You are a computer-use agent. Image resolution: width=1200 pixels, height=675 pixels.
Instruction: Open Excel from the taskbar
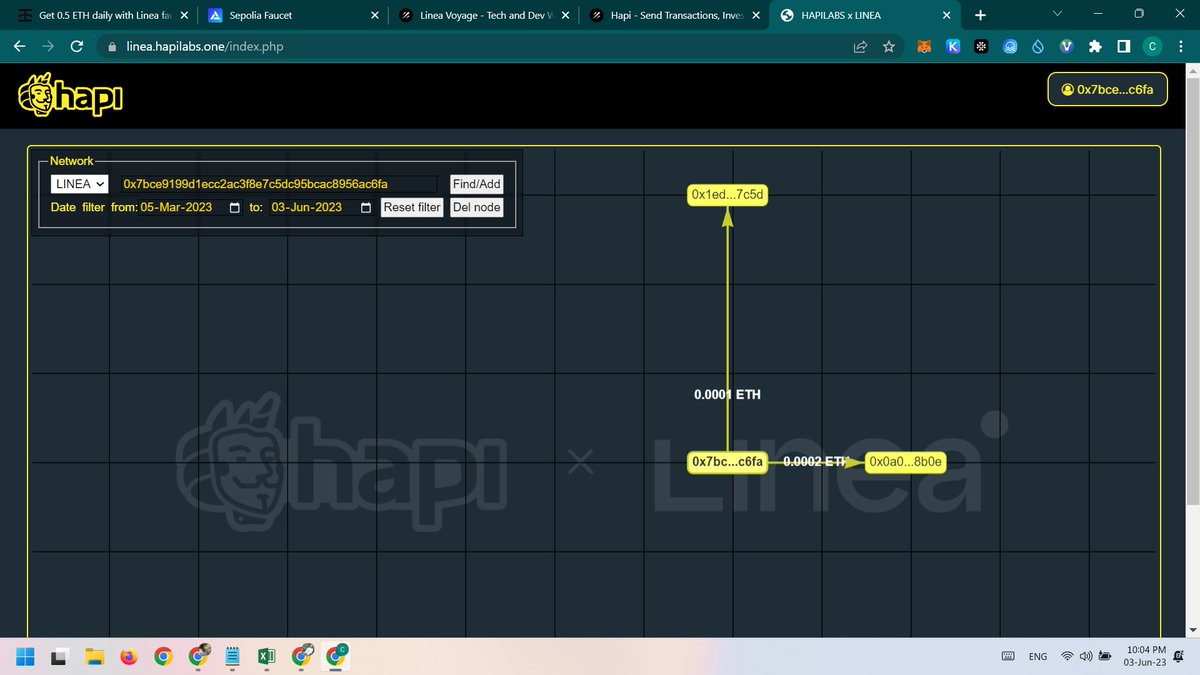(266, 657)
